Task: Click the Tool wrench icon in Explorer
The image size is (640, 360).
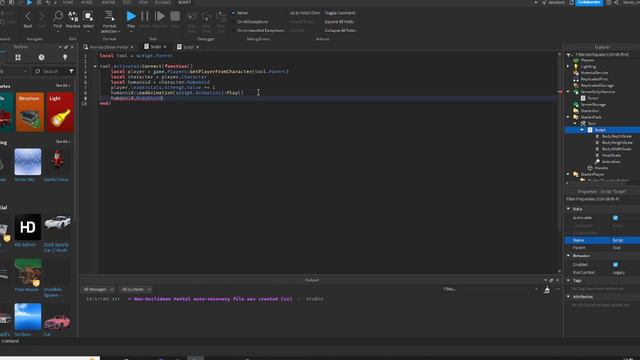Action: 583,123
